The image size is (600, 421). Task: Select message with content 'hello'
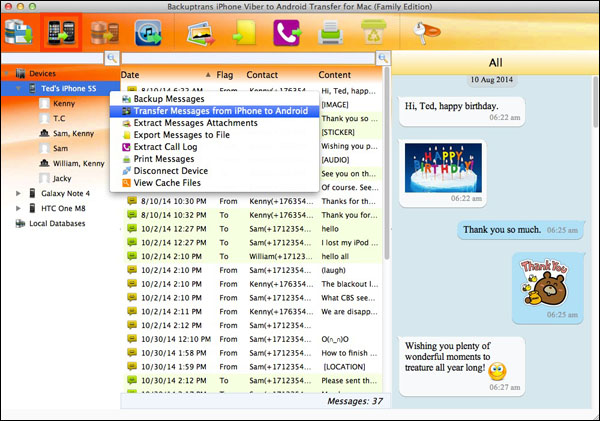coord(253,229)
